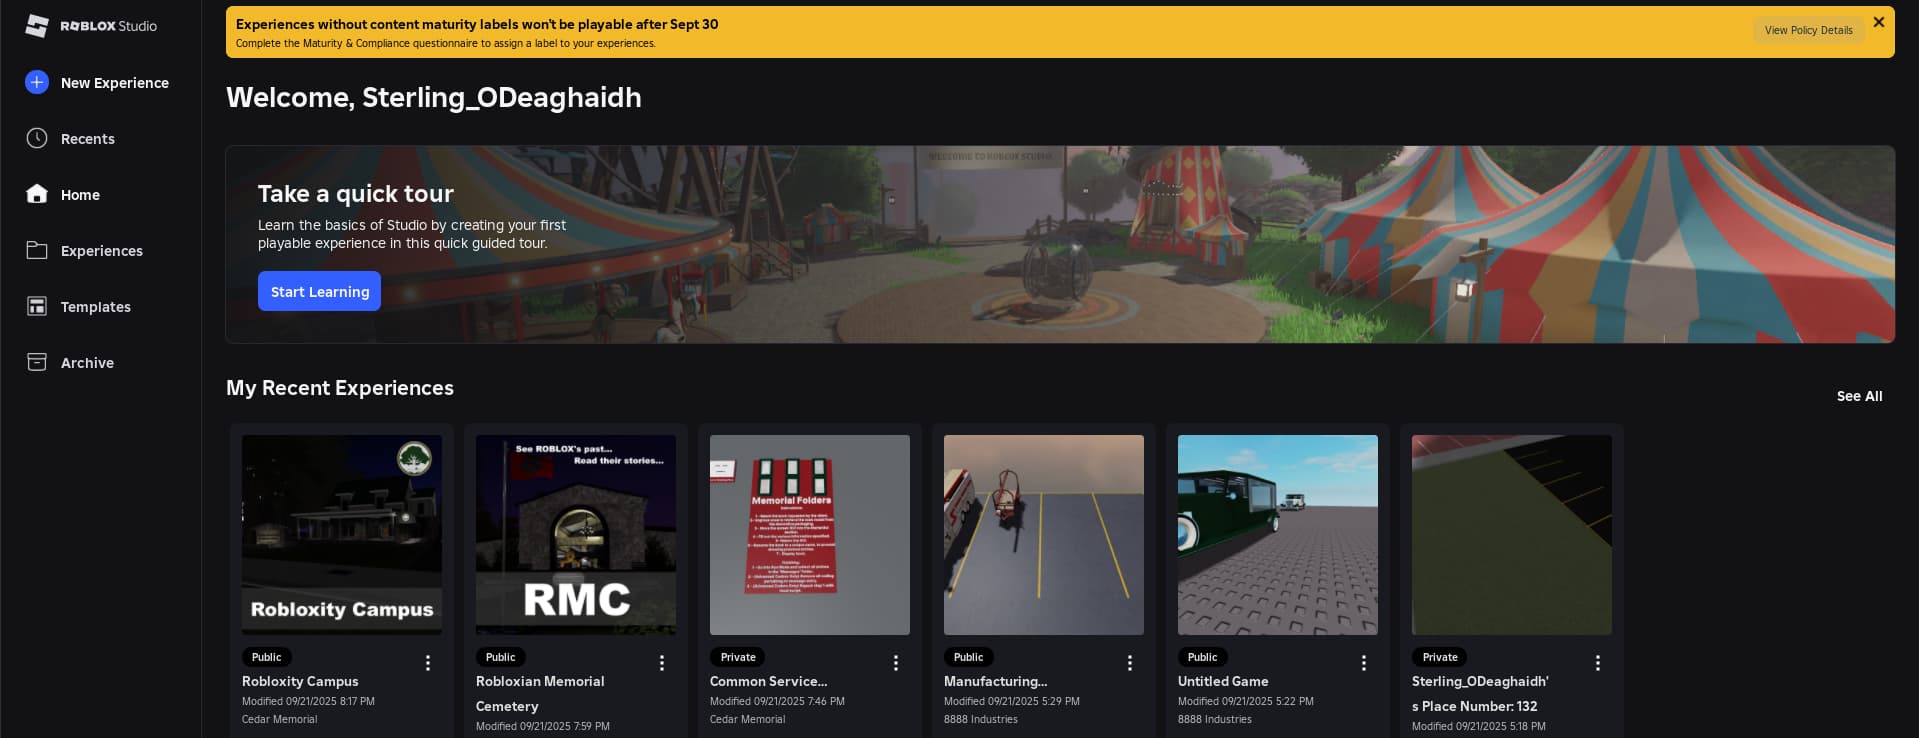This screenshot has width=1919, height=738.
Task: Open the Manufacturing parking lot thumbnail
Action: coord(1044,535)
